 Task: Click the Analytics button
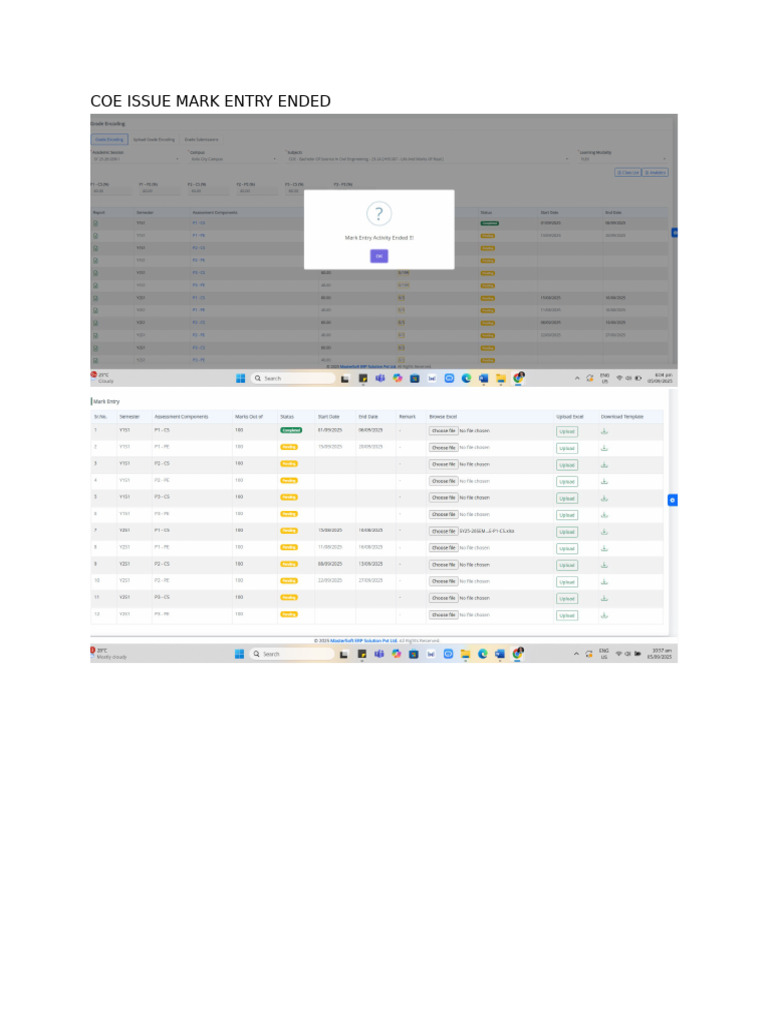pyautogui.click(x=655, y=172)
